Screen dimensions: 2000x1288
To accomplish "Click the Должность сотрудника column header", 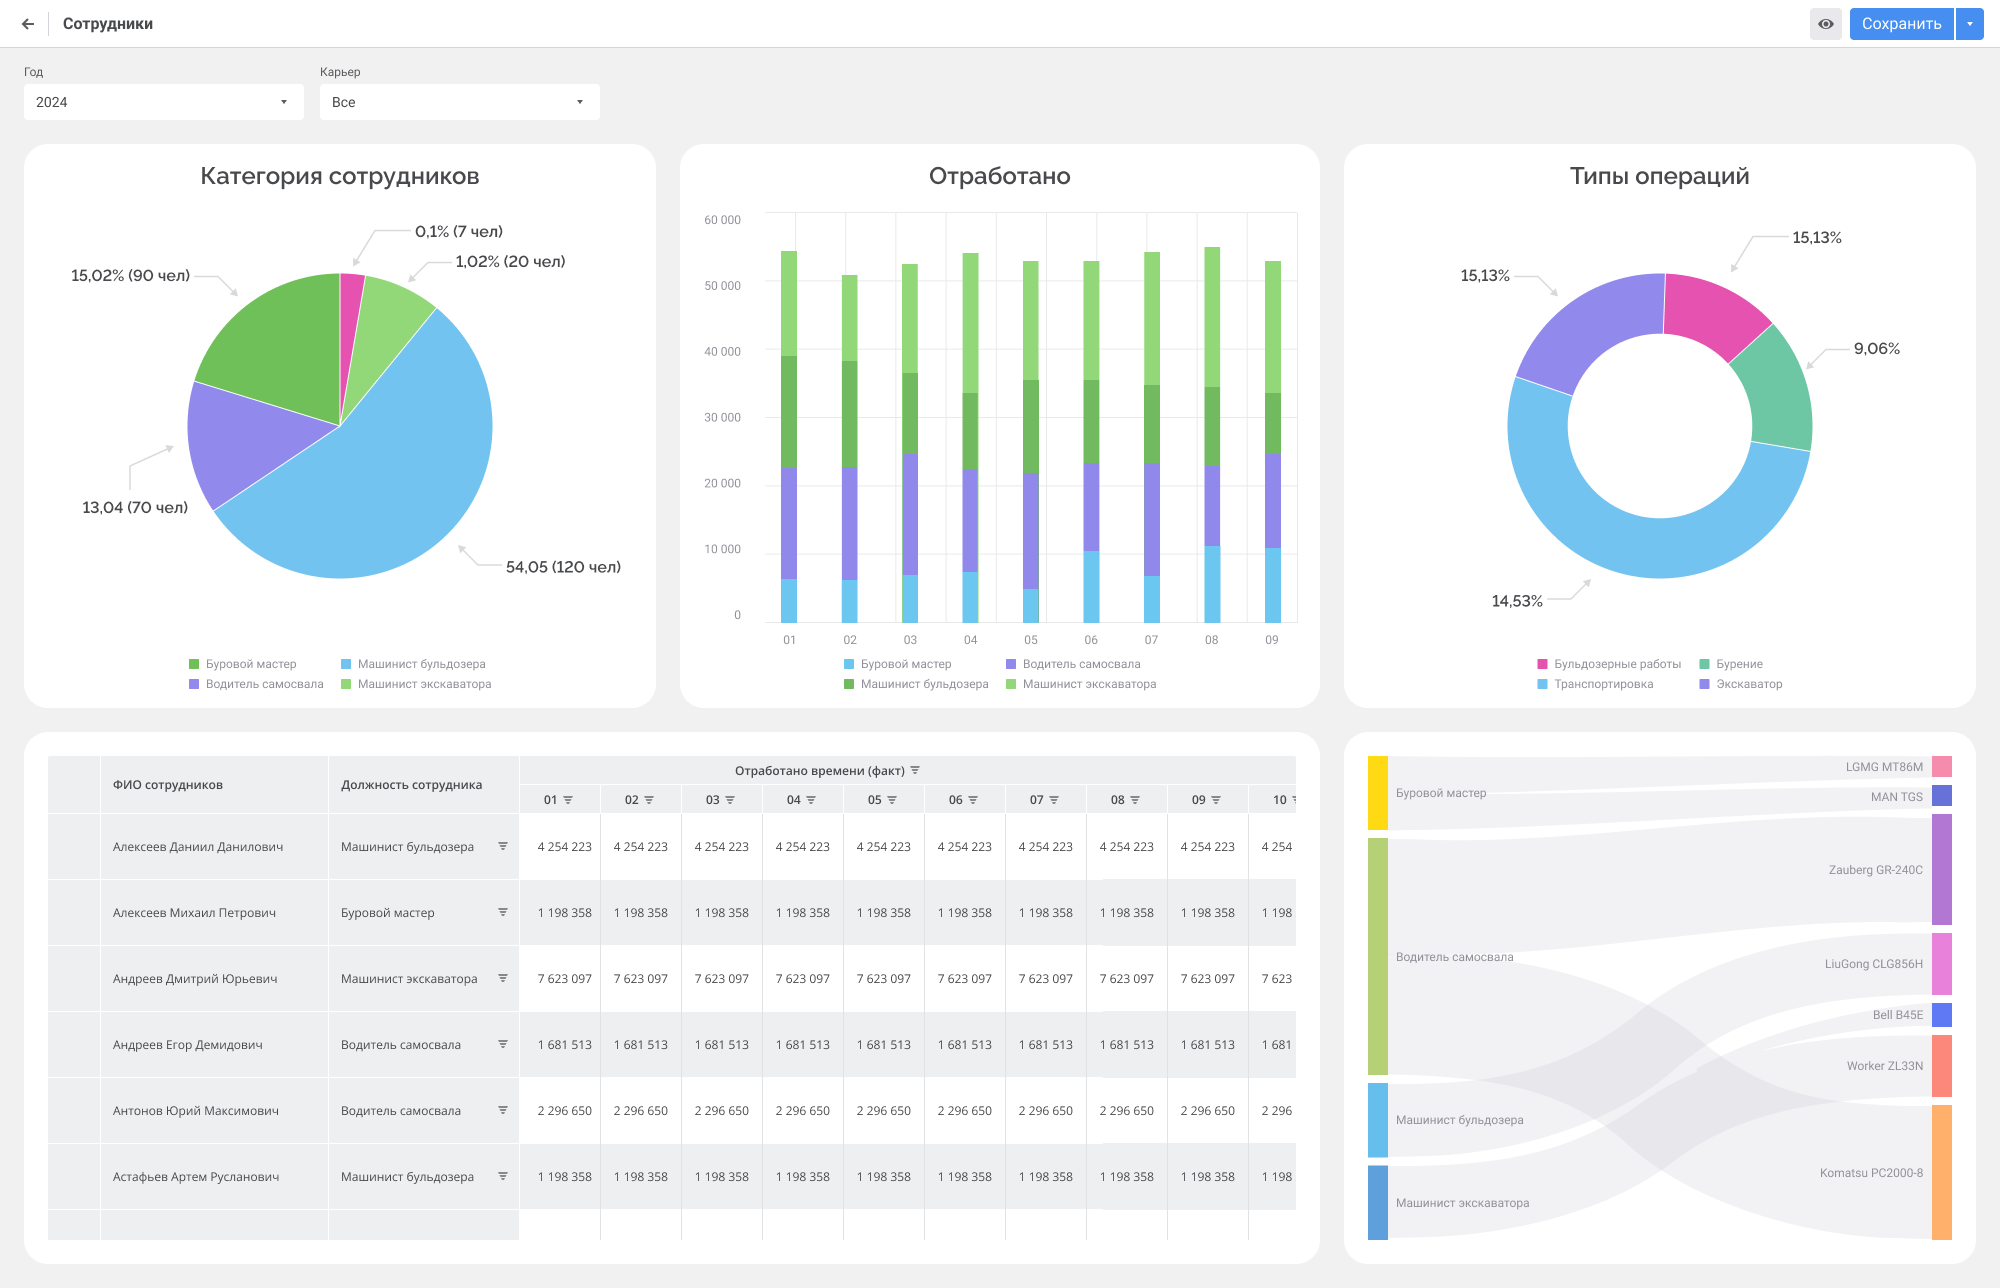I will click(411, 785).
